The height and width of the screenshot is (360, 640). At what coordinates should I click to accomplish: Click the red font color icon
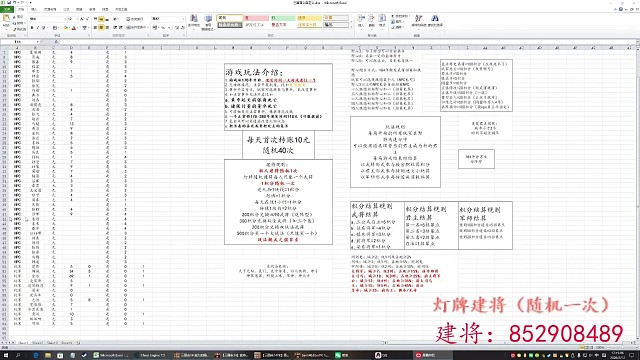pos(74,28)
